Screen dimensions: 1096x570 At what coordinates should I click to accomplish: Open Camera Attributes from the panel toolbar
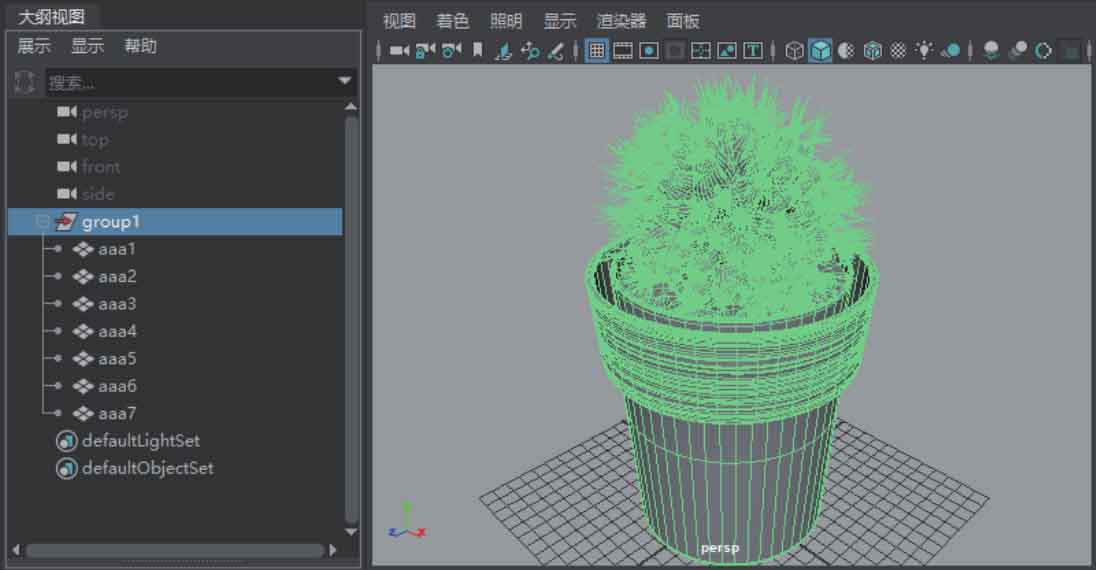pyautogui.click(x=452, y=50)
